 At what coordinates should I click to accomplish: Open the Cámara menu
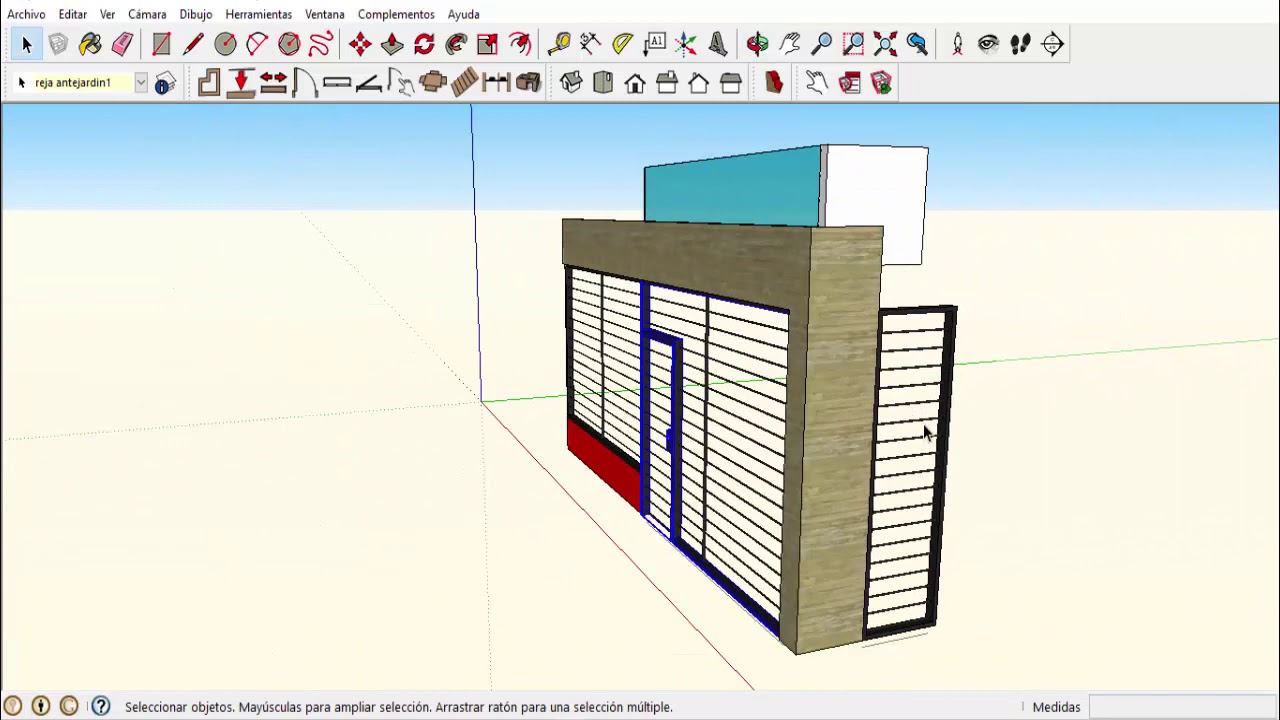coord(147,14)
